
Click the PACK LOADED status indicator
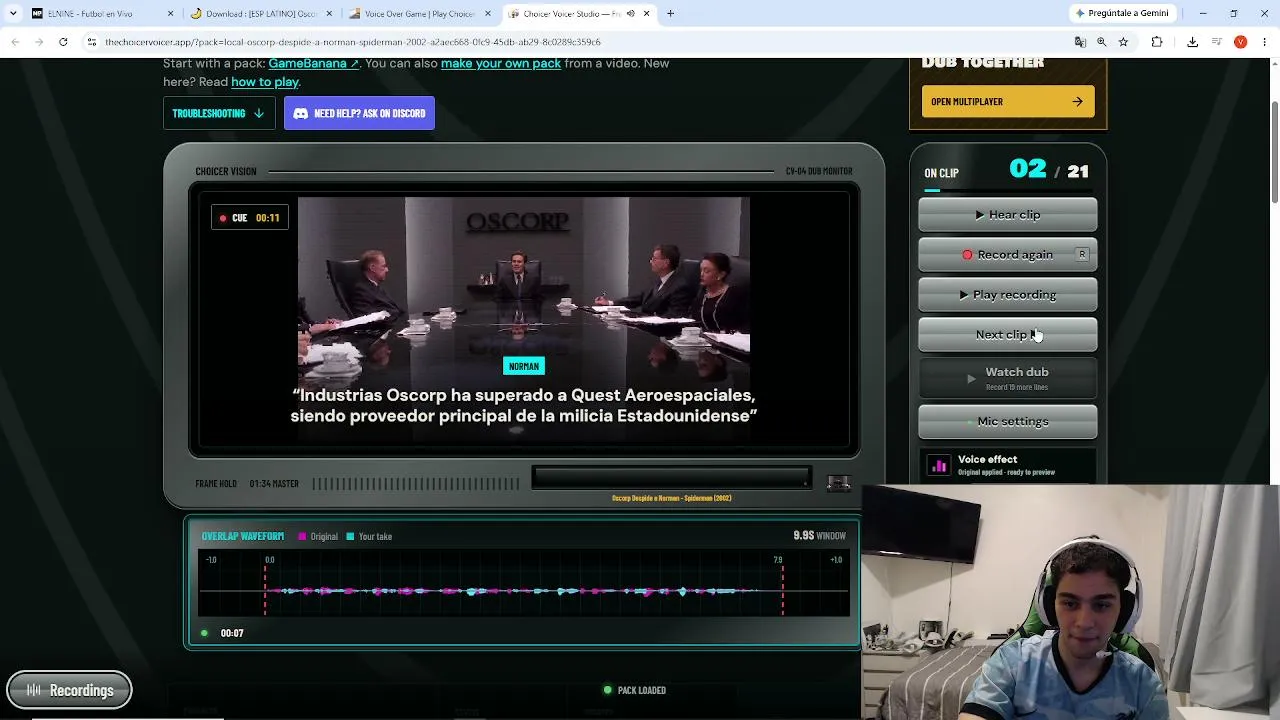pyautogui.click(x=634, y=690)
